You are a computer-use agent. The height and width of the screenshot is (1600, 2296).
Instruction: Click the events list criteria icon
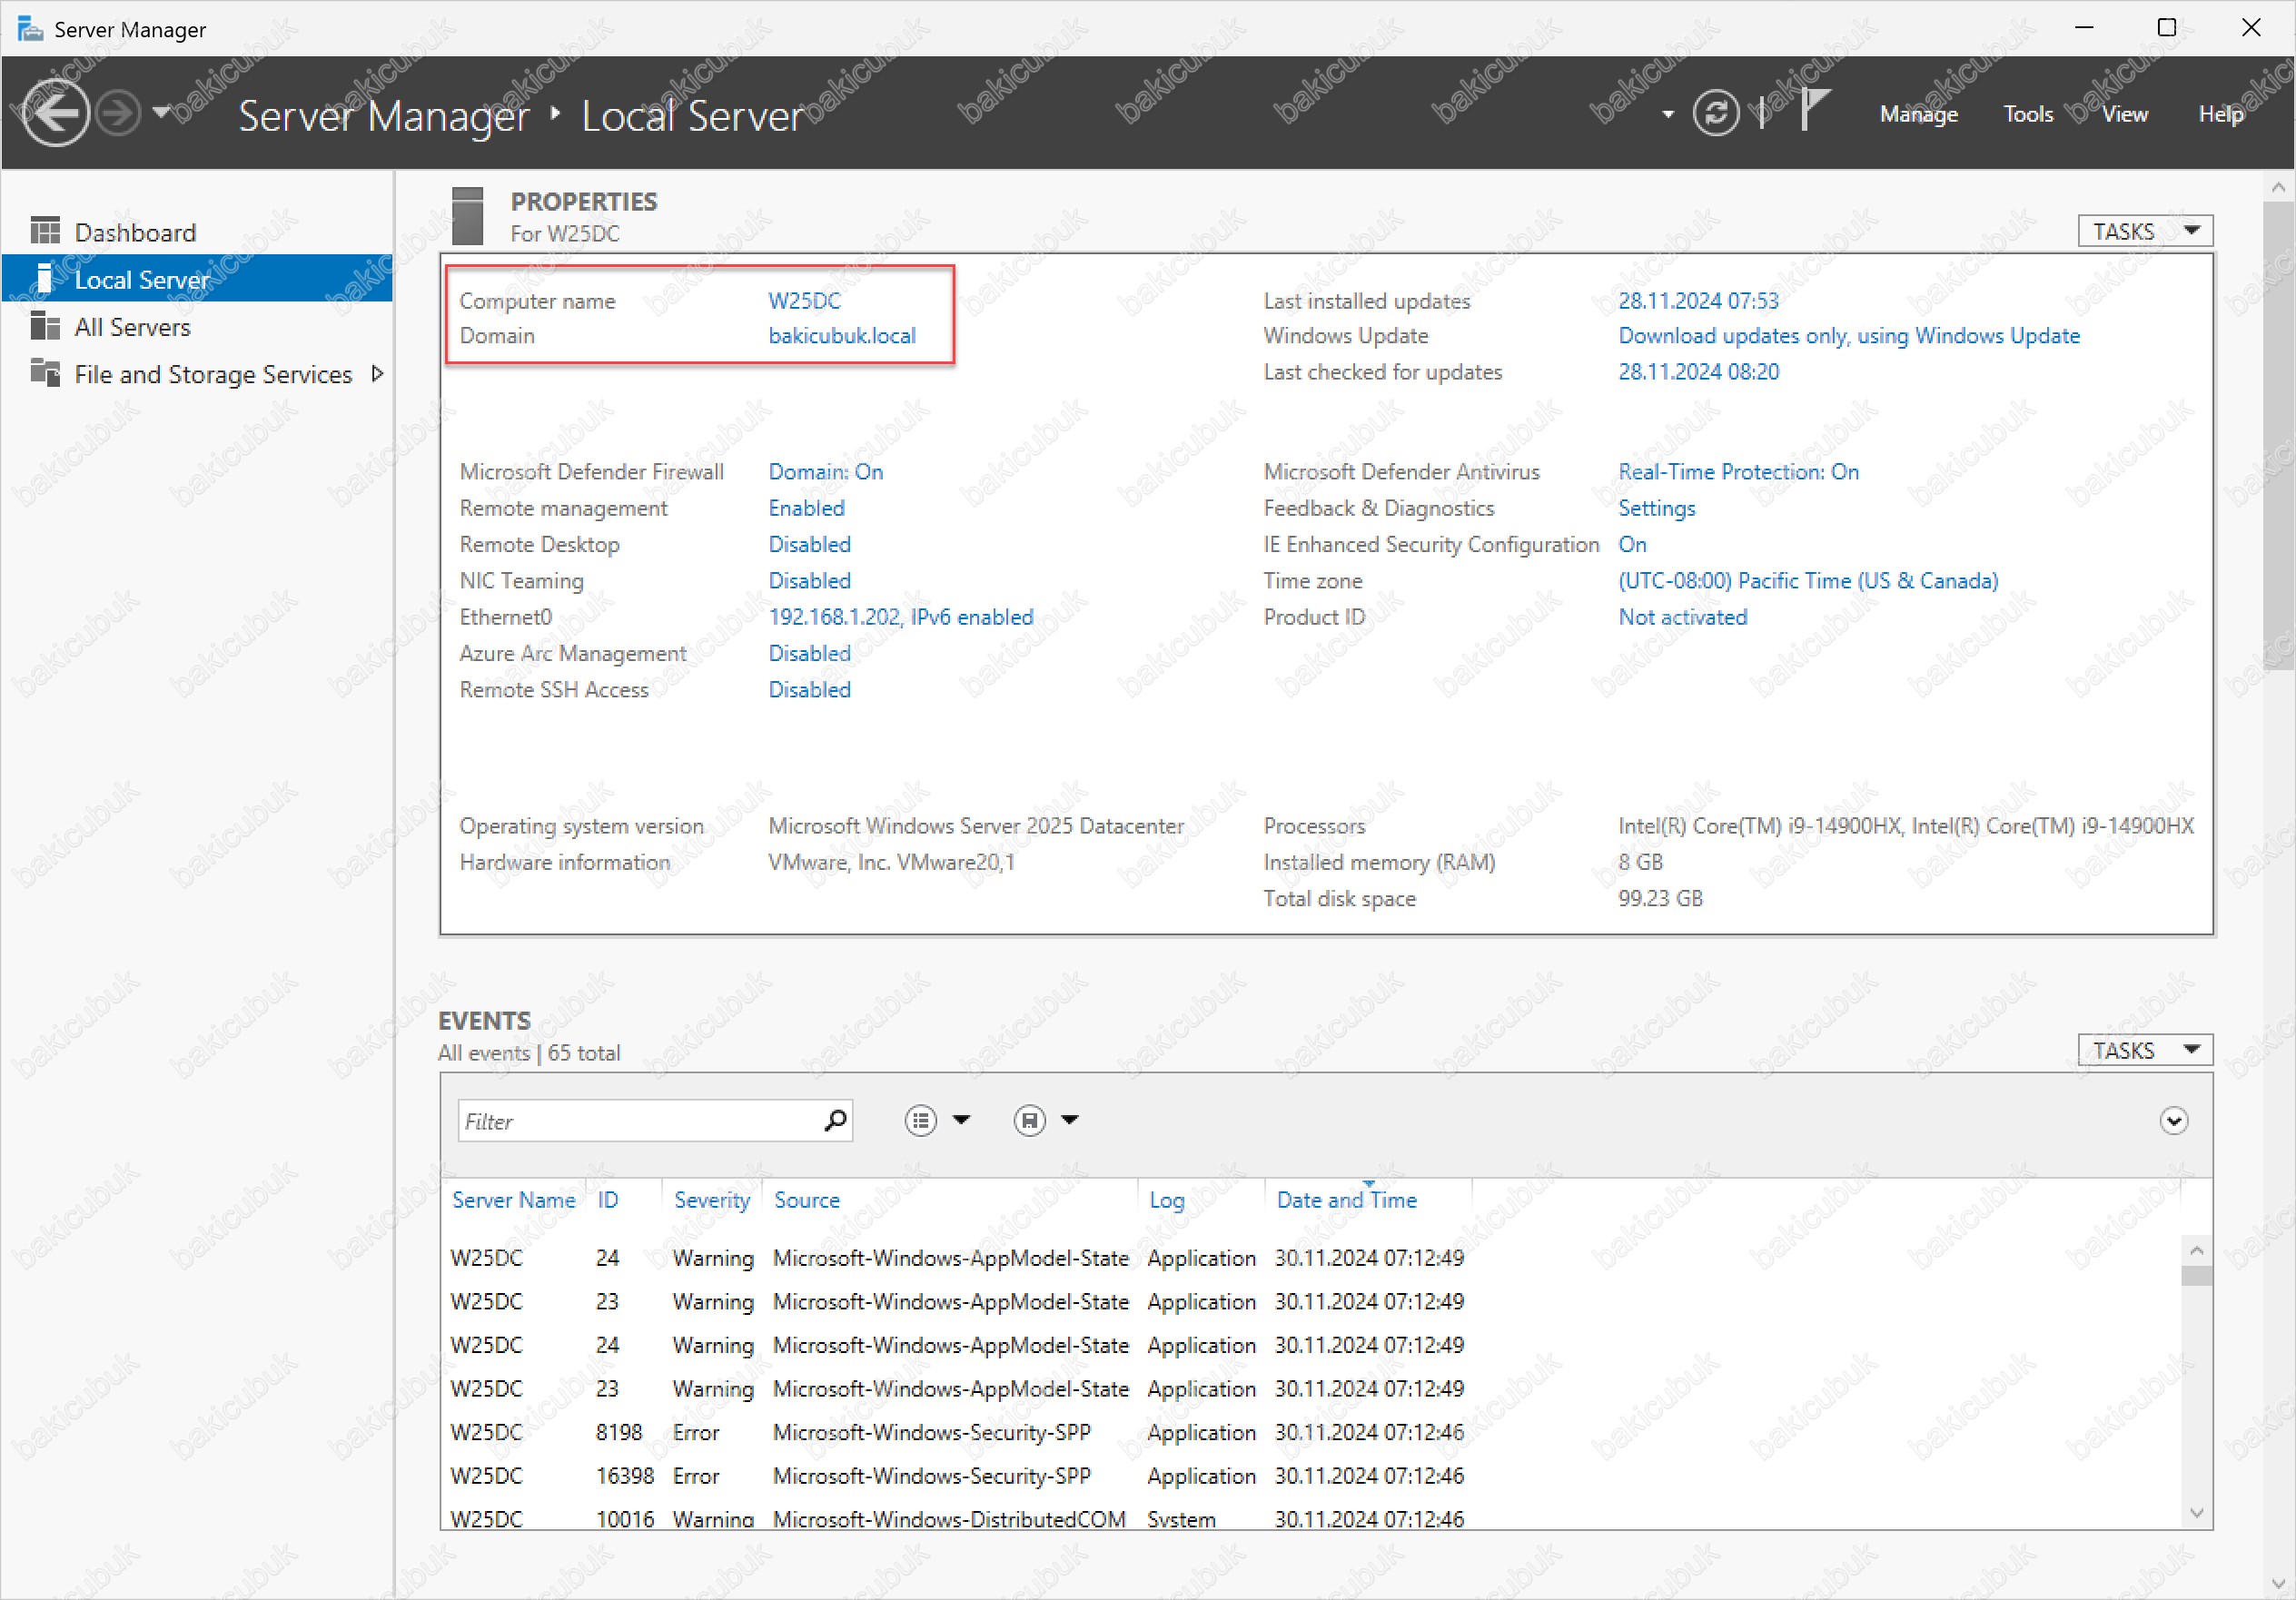[920, 1120]
